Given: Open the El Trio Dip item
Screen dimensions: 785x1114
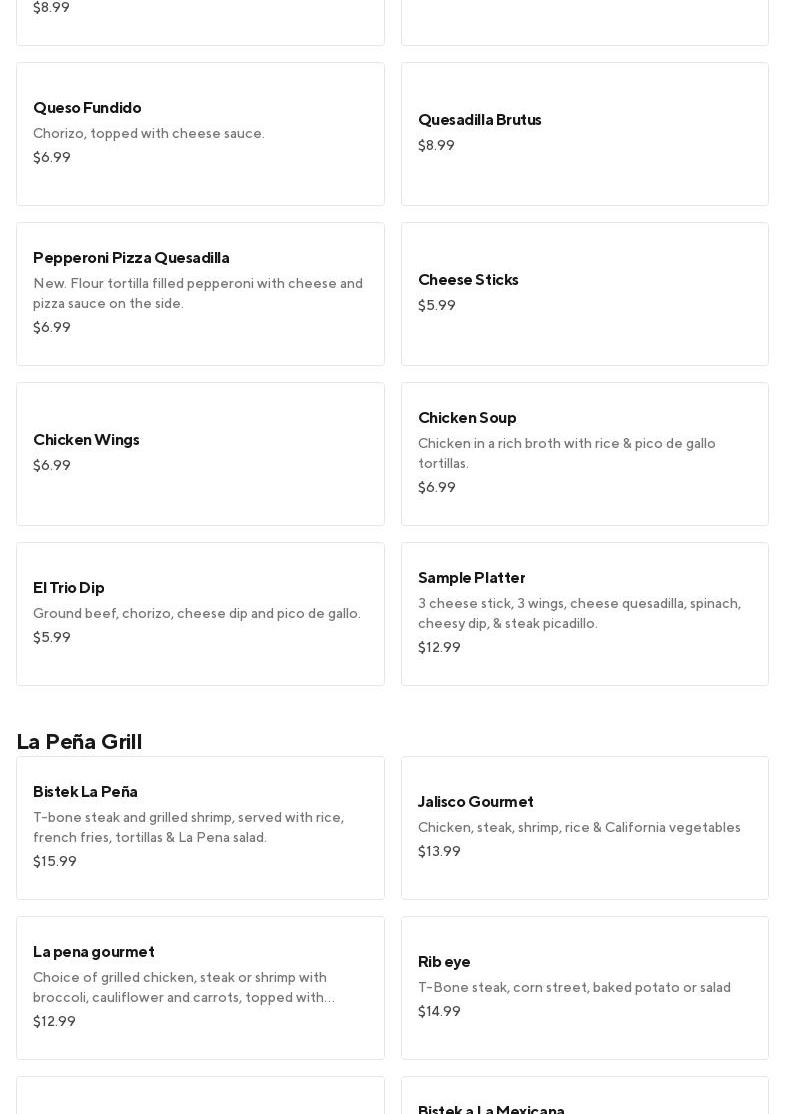Looking at the screenshot, I should point(200,614).
